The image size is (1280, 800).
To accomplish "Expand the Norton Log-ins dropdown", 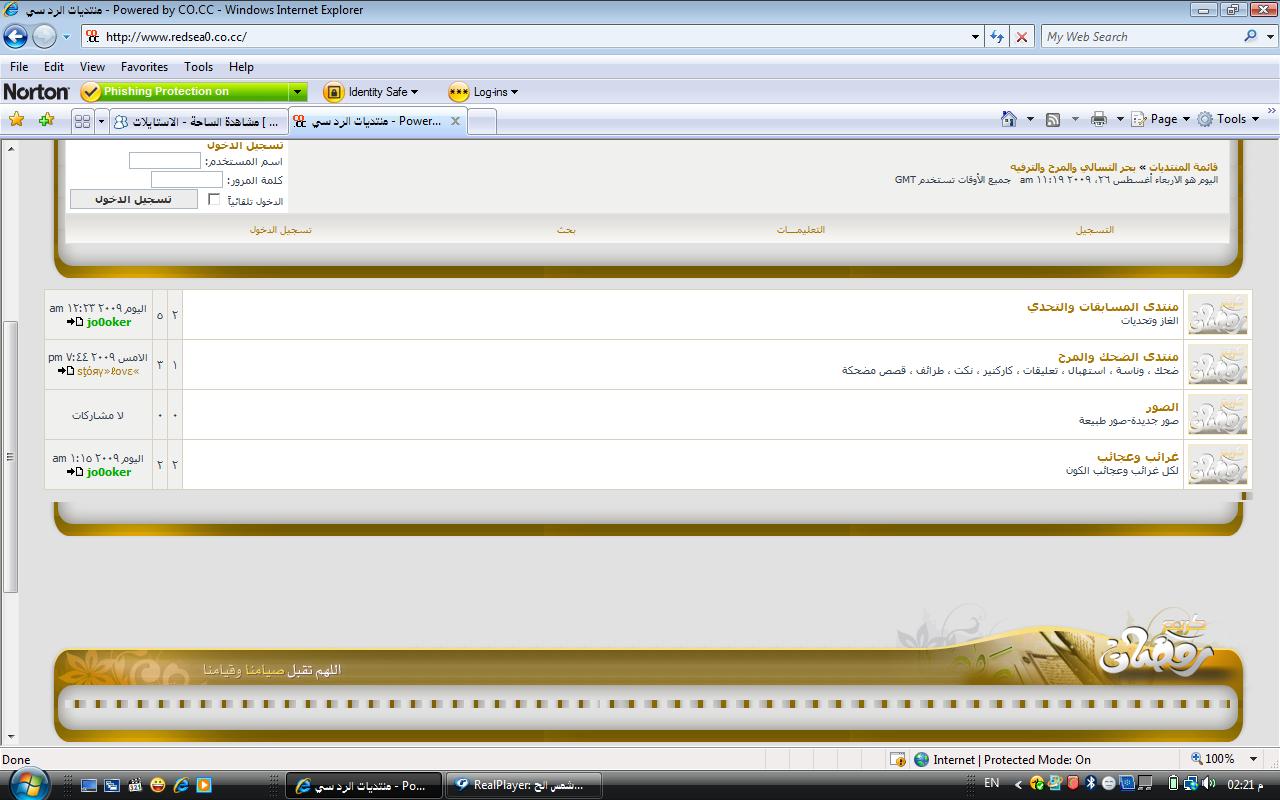I will pyautogui.click(x=484, y=92).
